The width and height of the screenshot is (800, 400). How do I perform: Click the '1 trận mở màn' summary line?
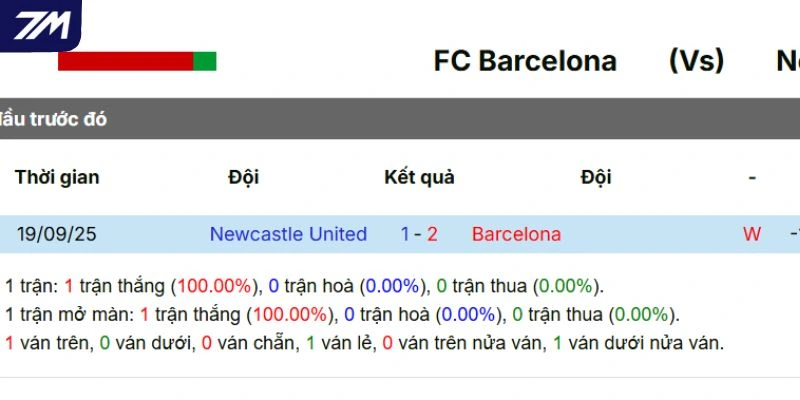(x=342, y=315)
